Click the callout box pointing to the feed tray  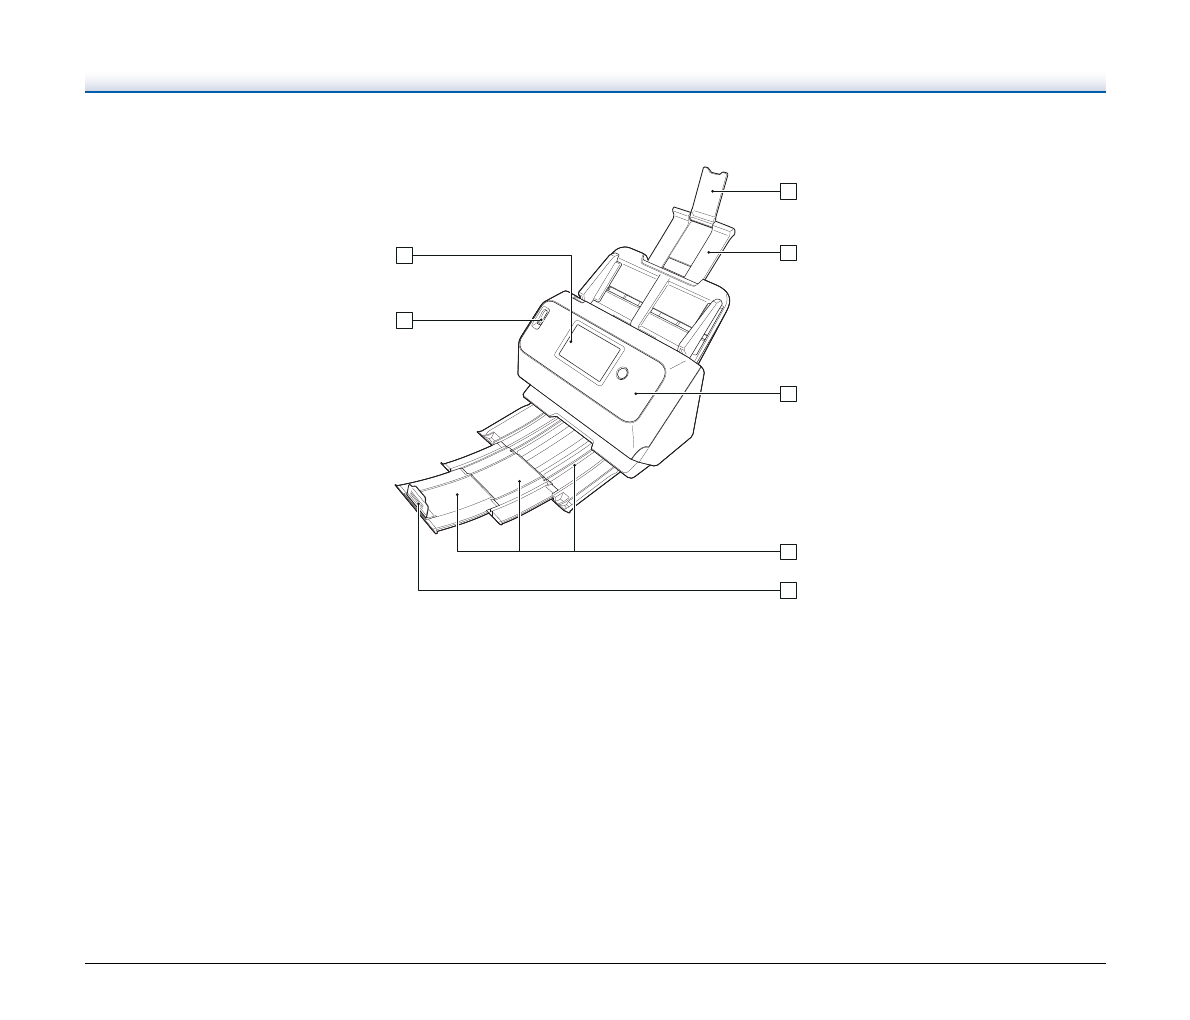[x=789, y=253]
